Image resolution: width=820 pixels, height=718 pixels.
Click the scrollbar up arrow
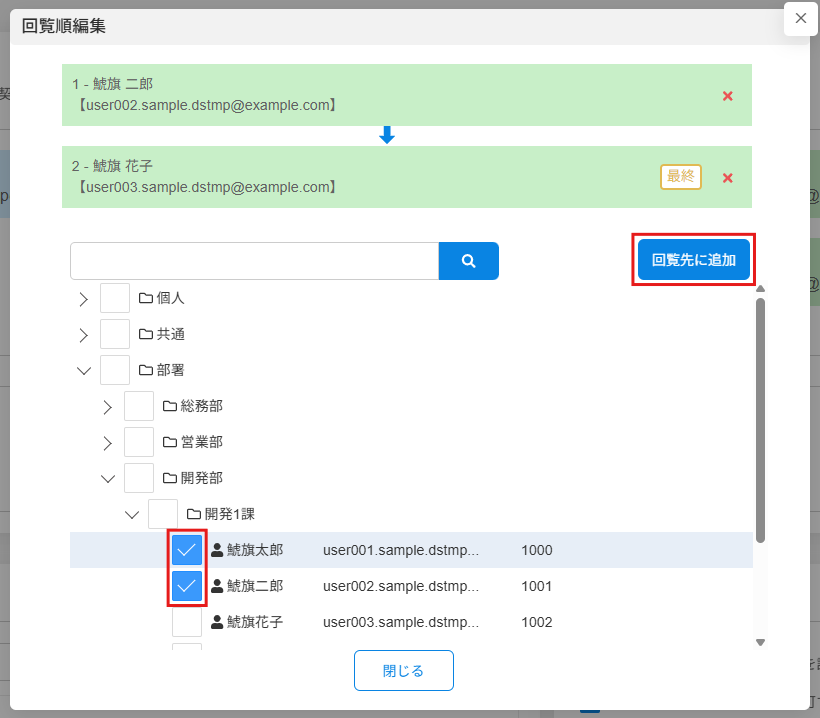click(x=760, y=290)
